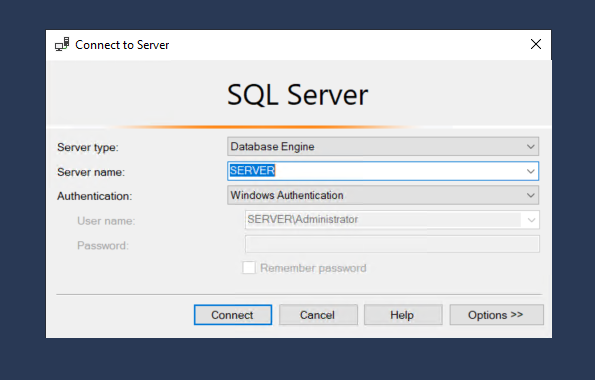Expand Options >> for advanced settings
The height and width of the screenshot is (380, 595).
coord(496,315)
